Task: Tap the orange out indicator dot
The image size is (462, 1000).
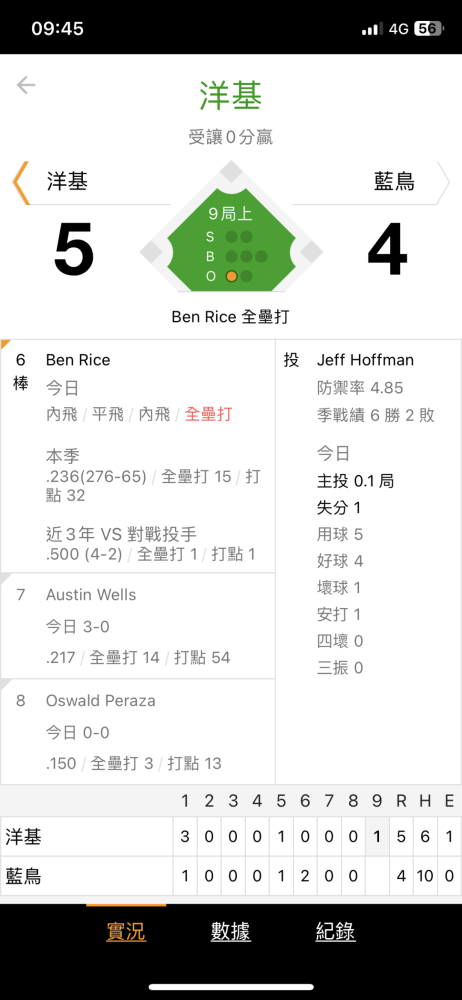Action: 232,276
